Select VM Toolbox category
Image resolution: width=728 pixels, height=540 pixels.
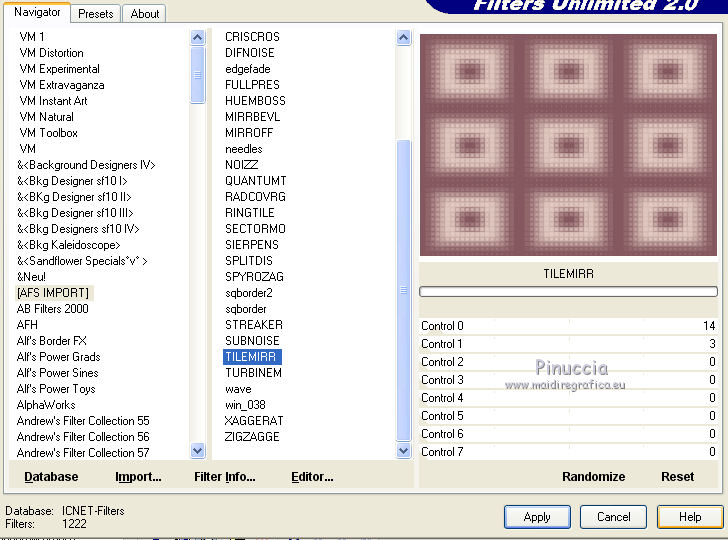pos(48,133)
